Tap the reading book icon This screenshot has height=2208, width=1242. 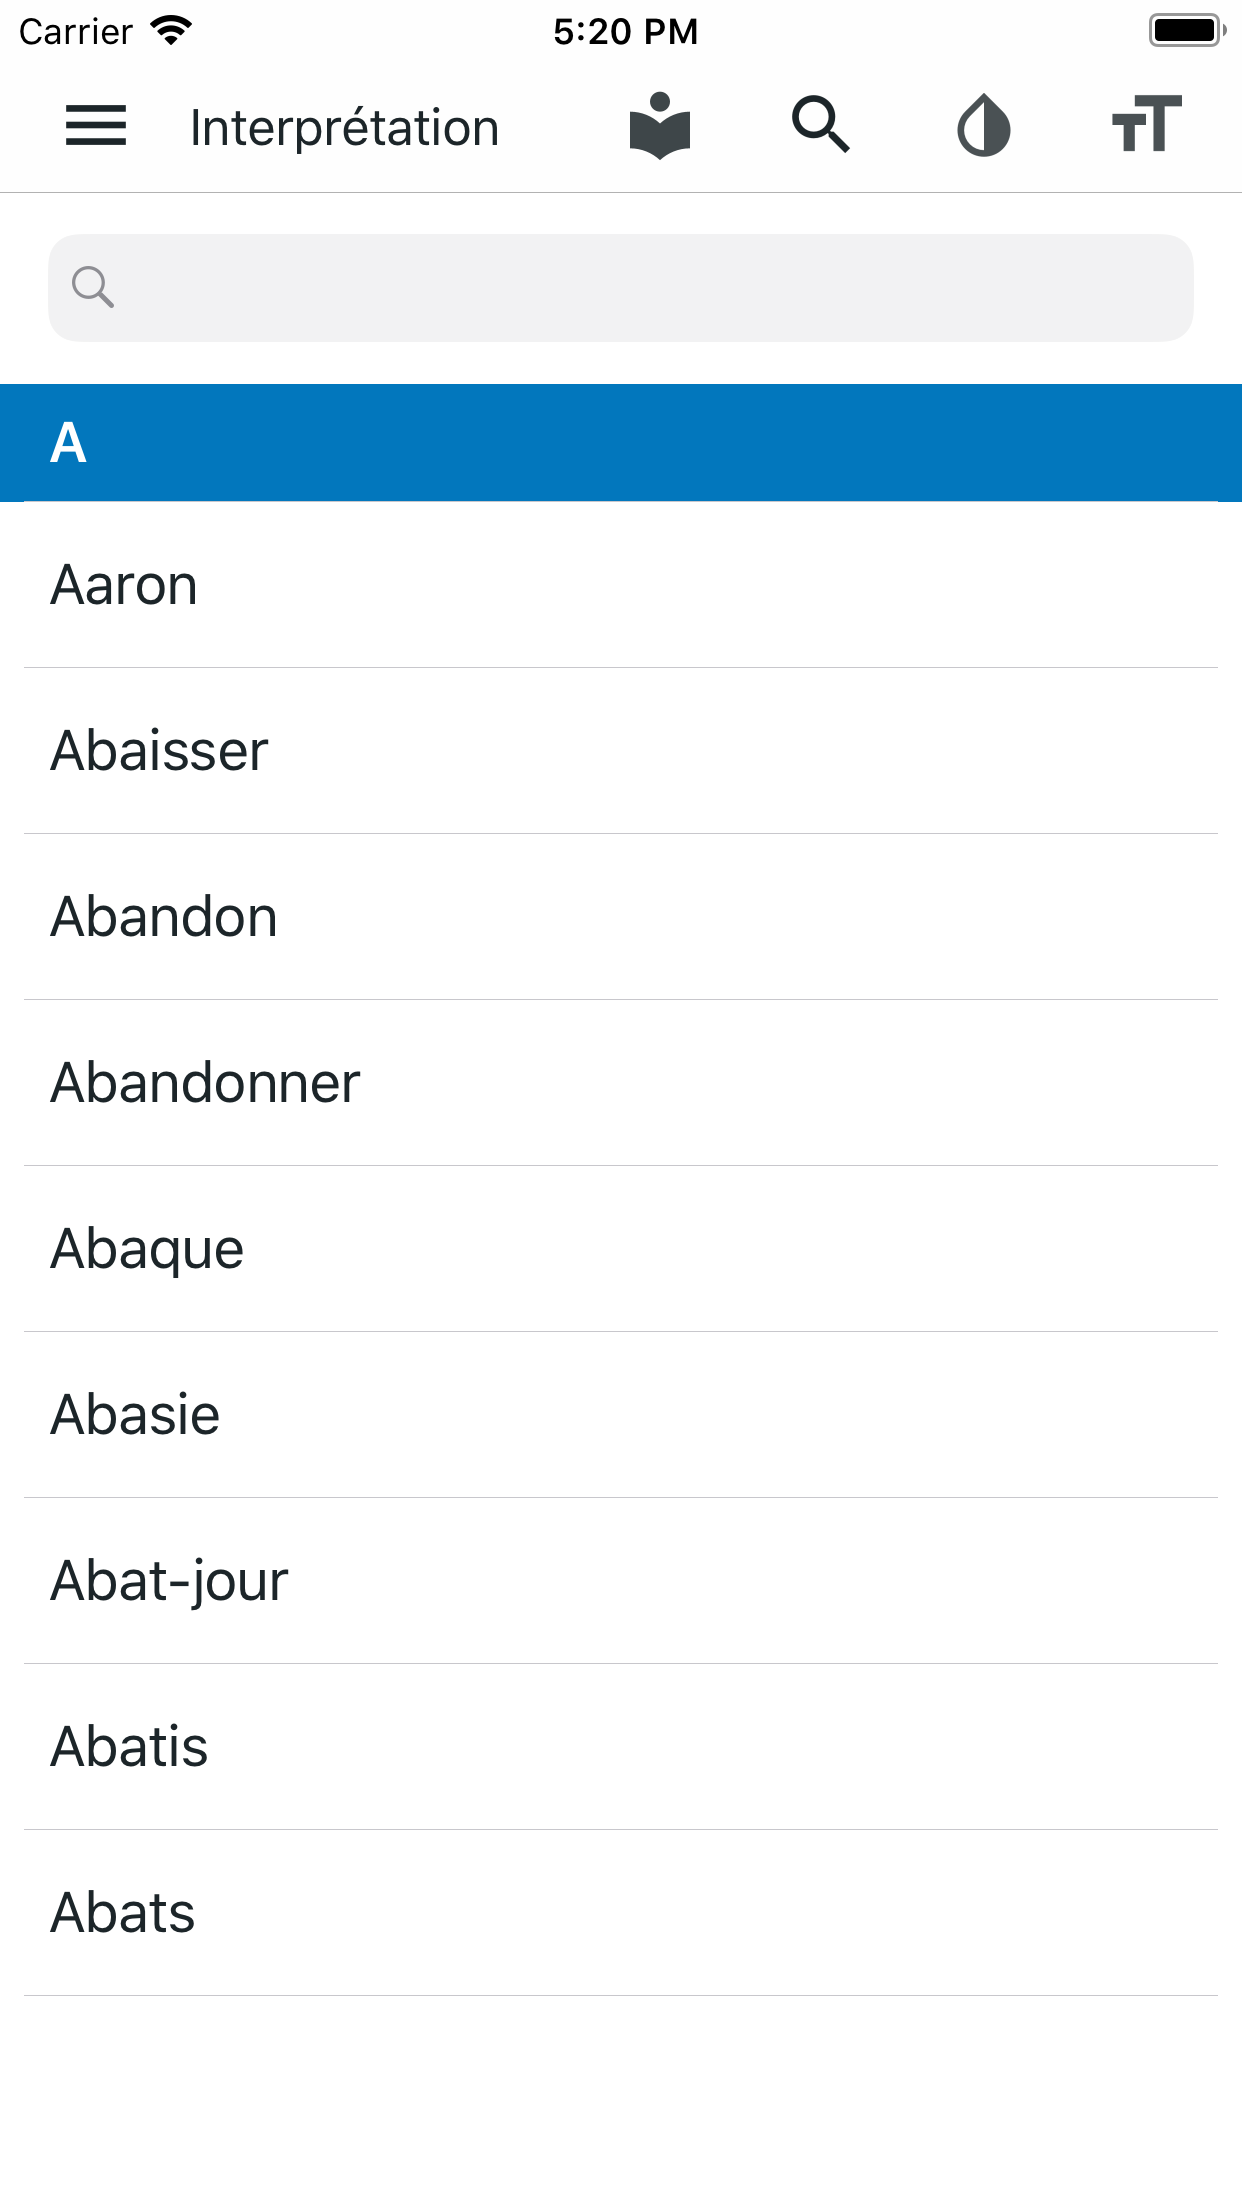pyautogui.click(x=660, y=127)
